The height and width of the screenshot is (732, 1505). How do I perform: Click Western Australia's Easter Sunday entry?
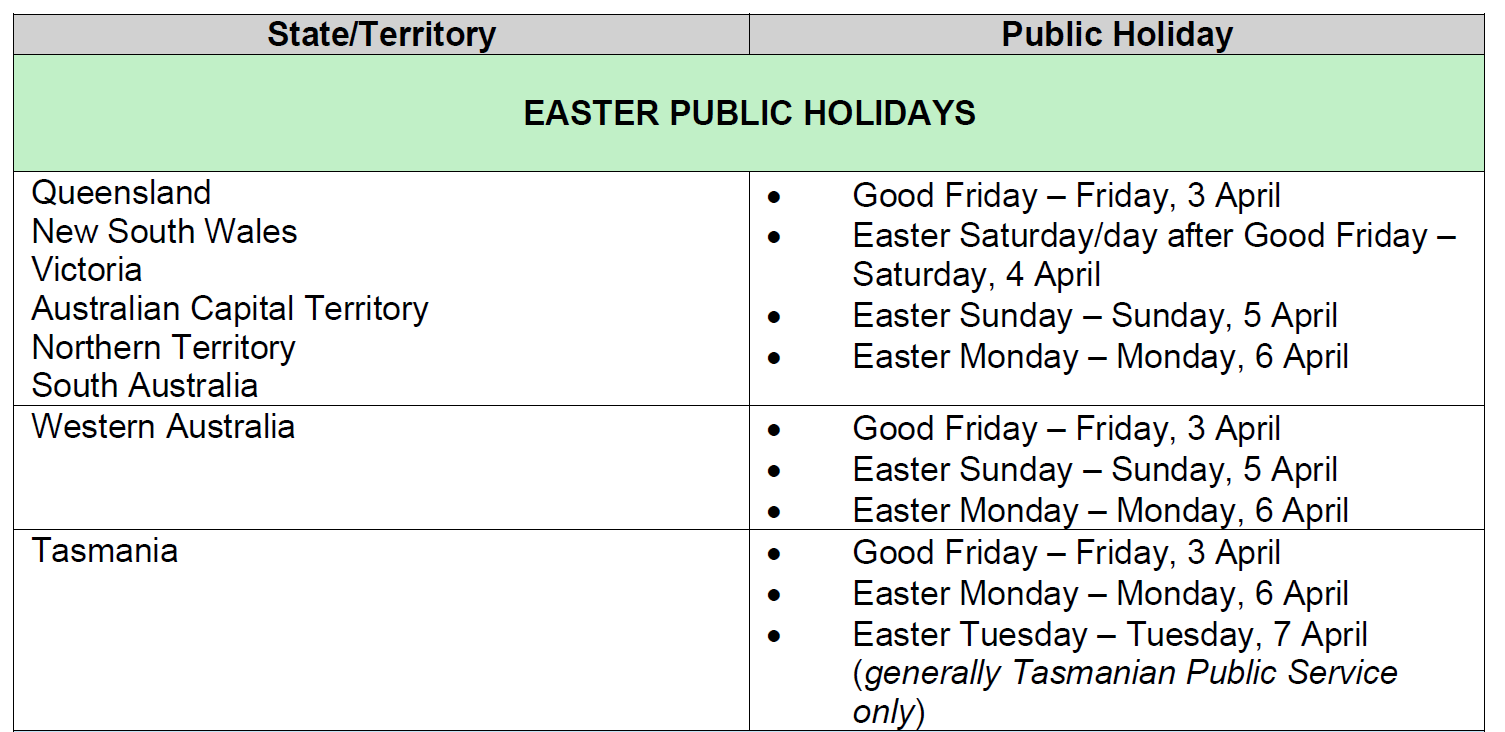point(1095,470)
